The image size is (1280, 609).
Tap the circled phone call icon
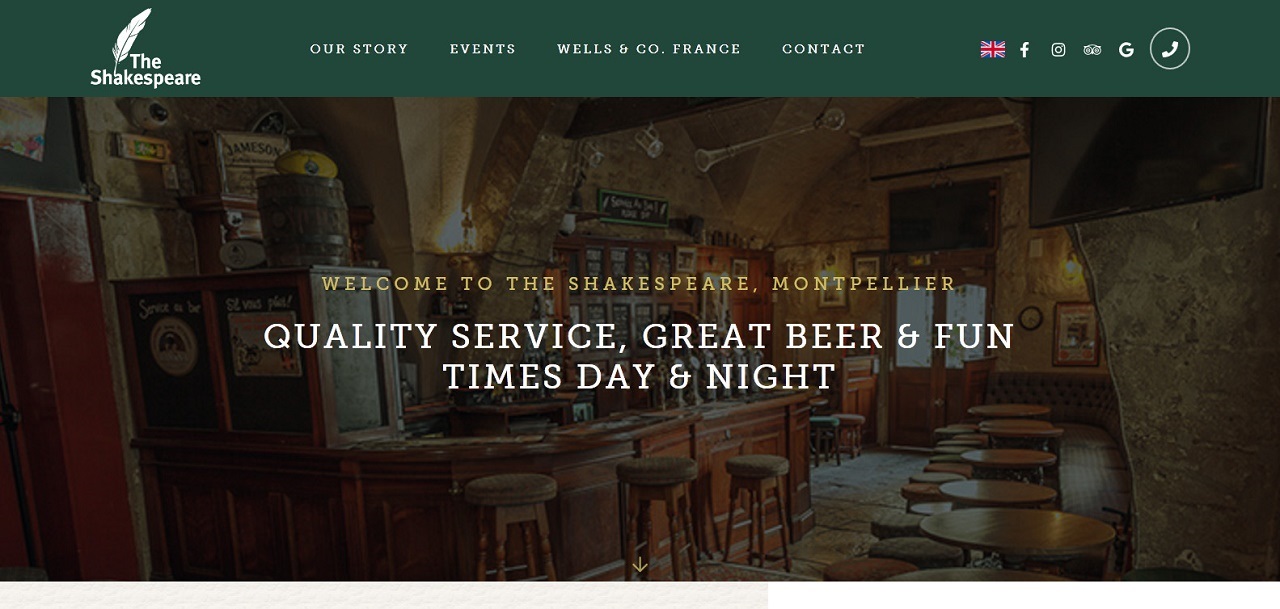click(1170, 48)
